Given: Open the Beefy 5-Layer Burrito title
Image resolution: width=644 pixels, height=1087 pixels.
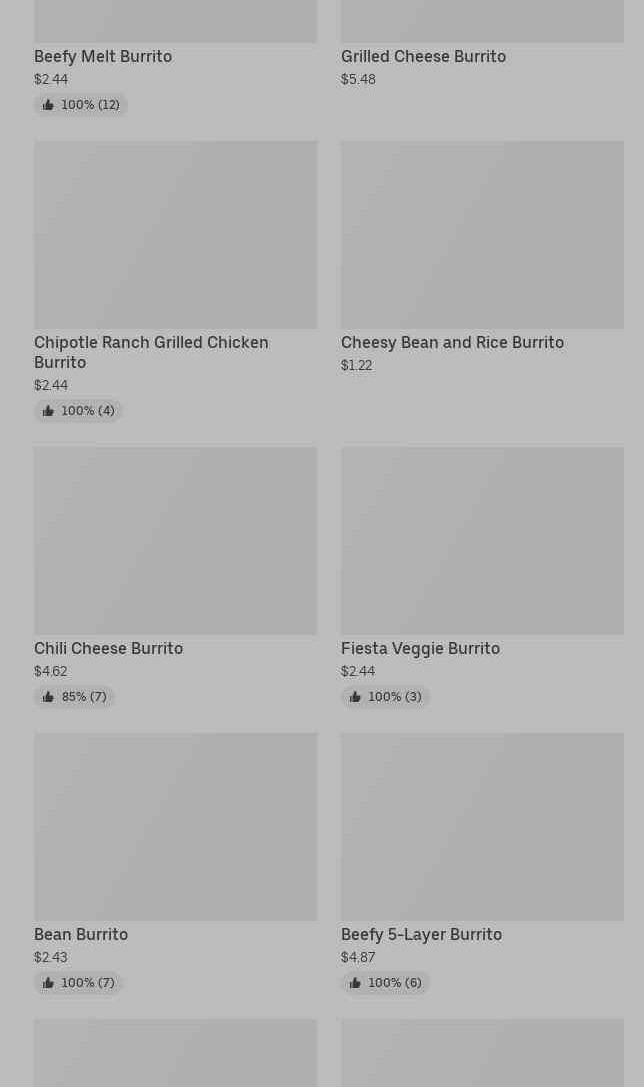Looking at the screenshot, I should [x=421, y=935].
